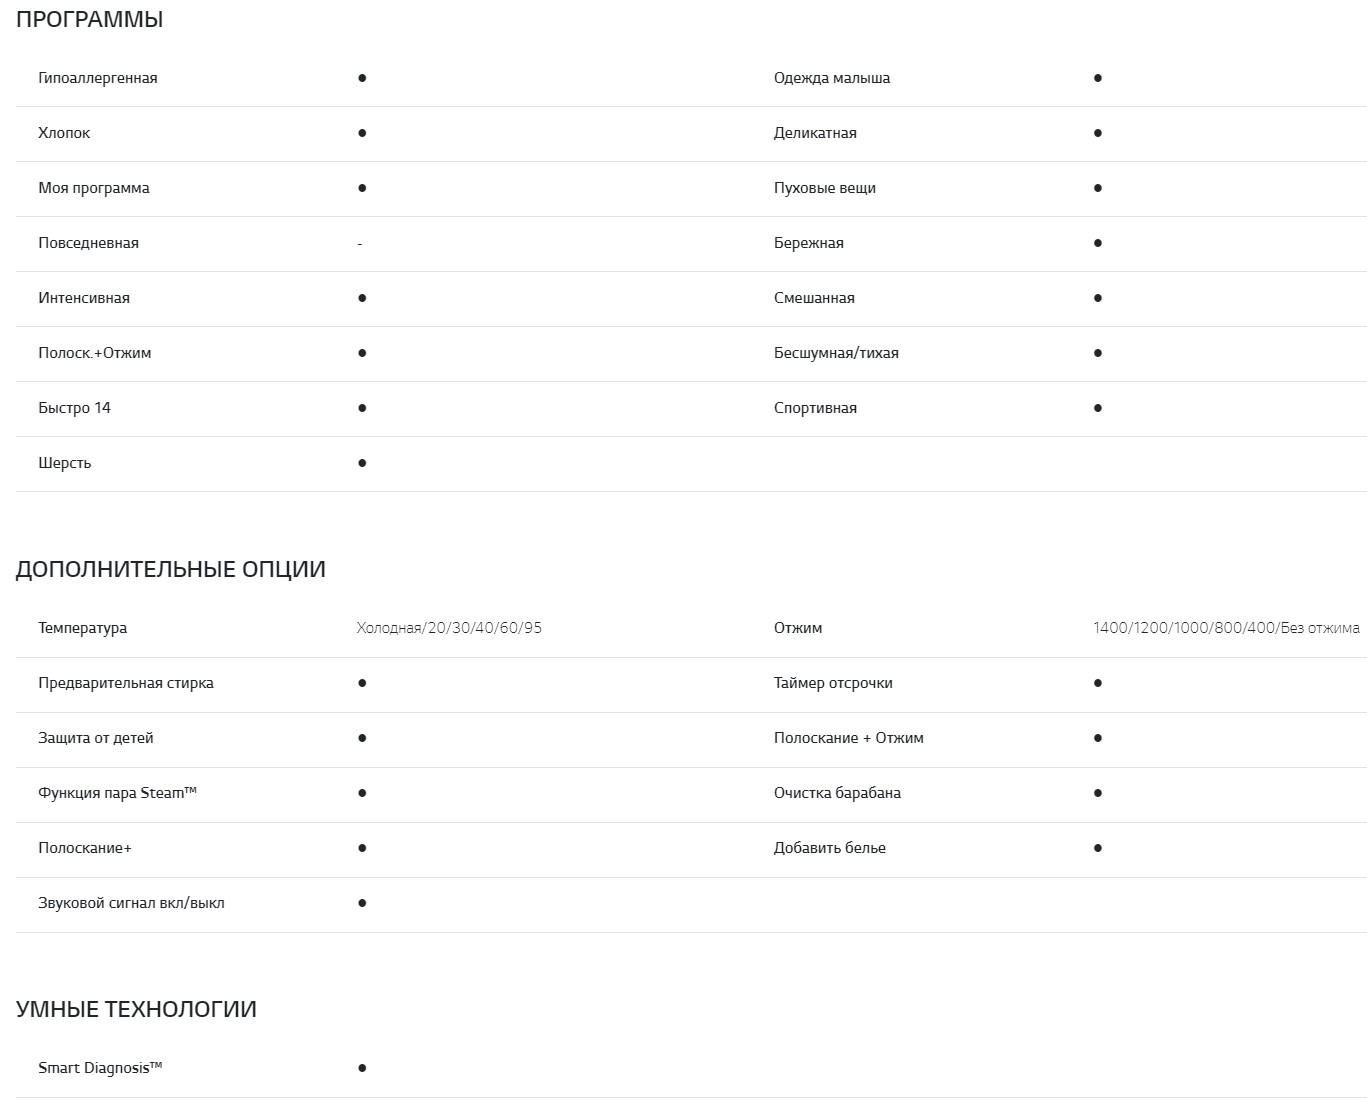
Task: Click the bullet dot beside Одежда малыша
Action: tap(1098, 78)
